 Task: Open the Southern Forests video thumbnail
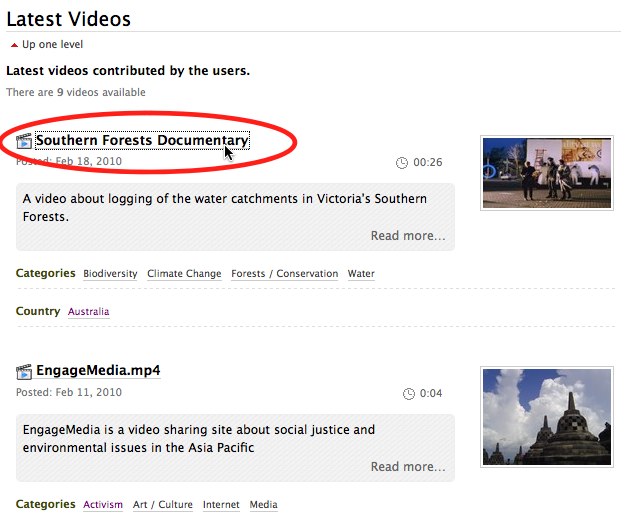click(547, 173)
